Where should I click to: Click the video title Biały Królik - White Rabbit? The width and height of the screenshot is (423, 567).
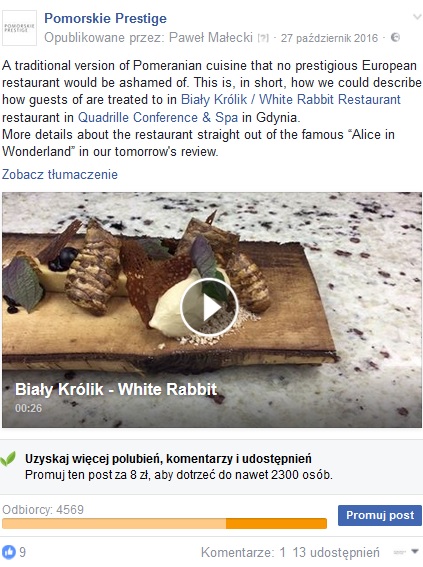coord(116,389)
